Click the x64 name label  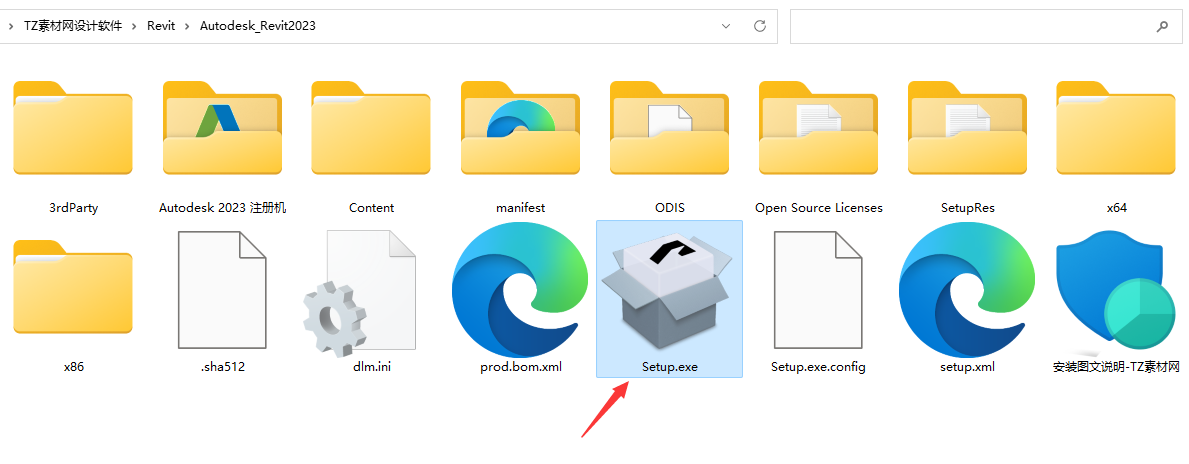(x=1117, y=208)
